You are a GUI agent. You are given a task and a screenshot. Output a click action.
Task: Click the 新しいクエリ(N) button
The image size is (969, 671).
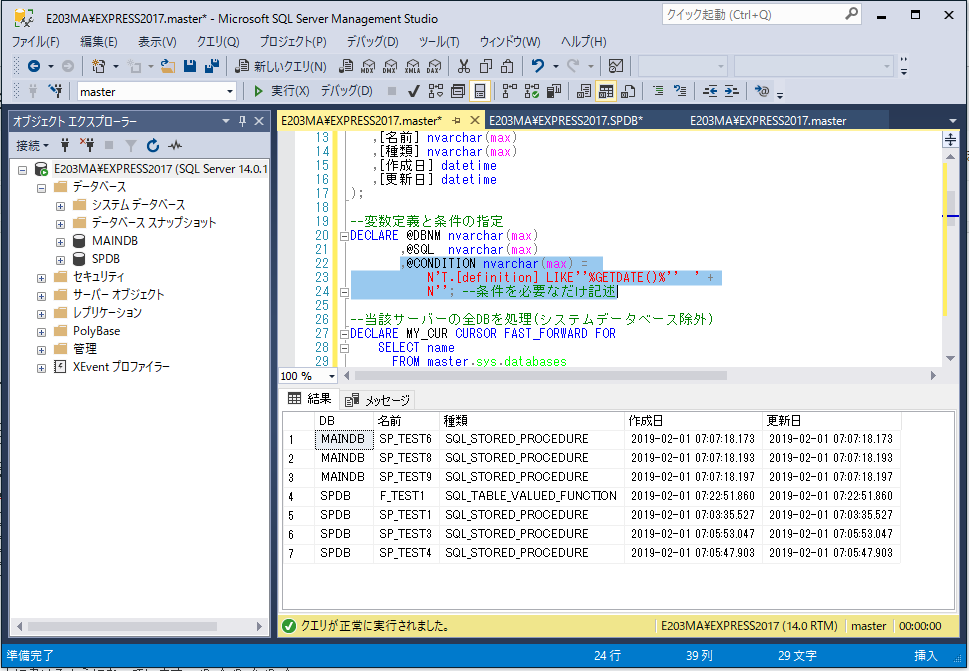281,66
